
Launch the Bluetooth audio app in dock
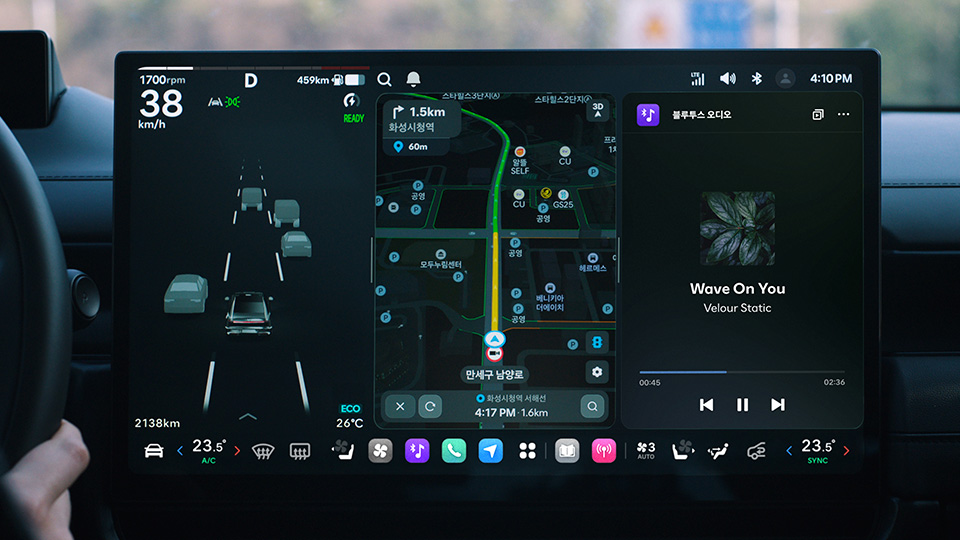point(417,451)
